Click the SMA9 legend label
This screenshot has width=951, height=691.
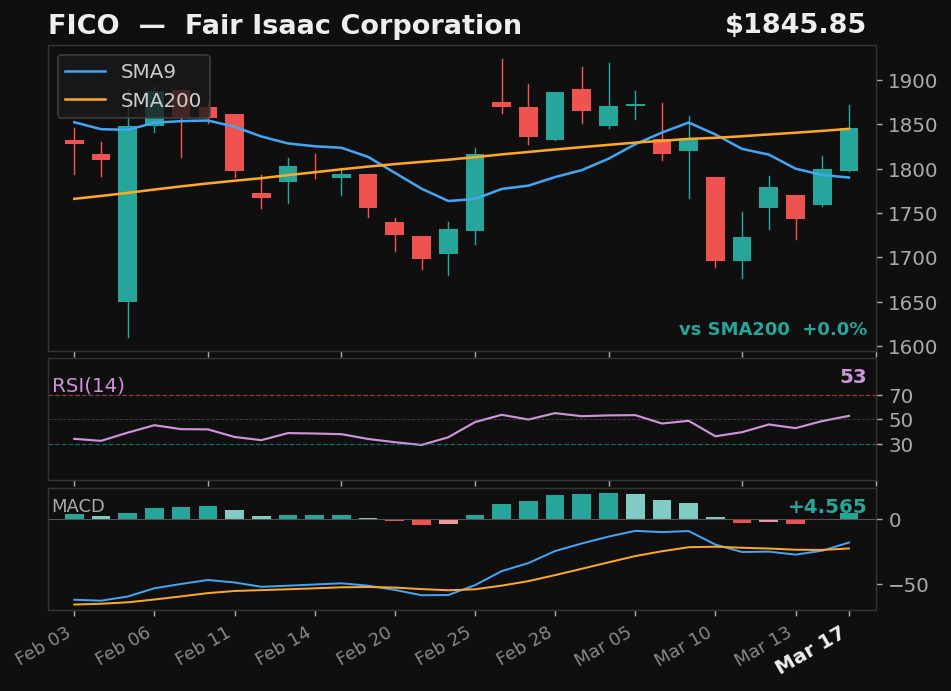148,72
